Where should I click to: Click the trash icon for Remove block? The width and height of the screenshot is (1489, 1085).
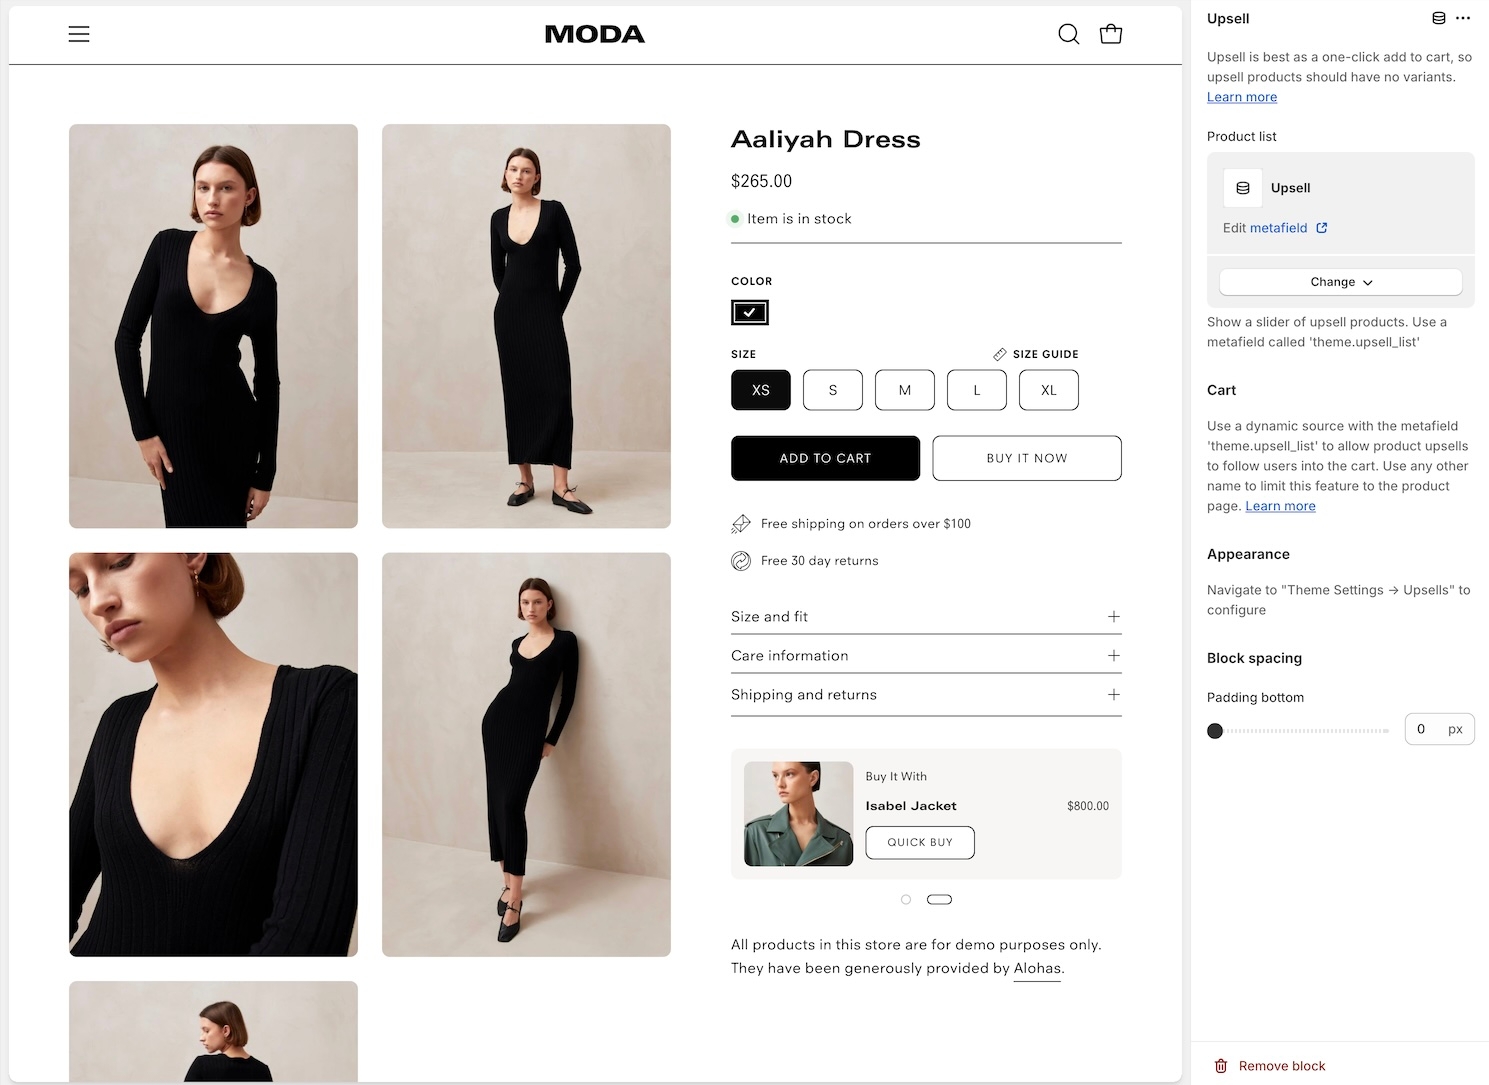click(1221, 1066)
